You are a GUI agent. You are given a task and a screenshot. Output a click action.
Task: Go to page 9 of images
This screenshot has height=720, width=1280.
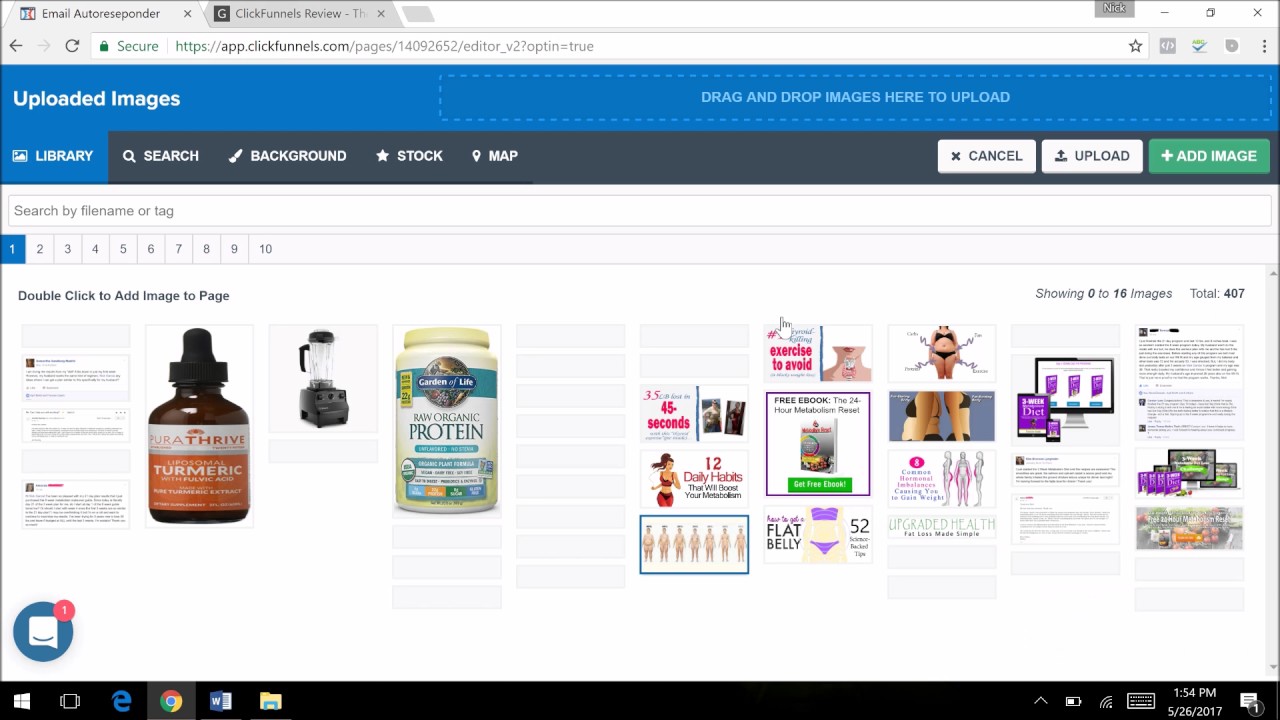(234, 249)
